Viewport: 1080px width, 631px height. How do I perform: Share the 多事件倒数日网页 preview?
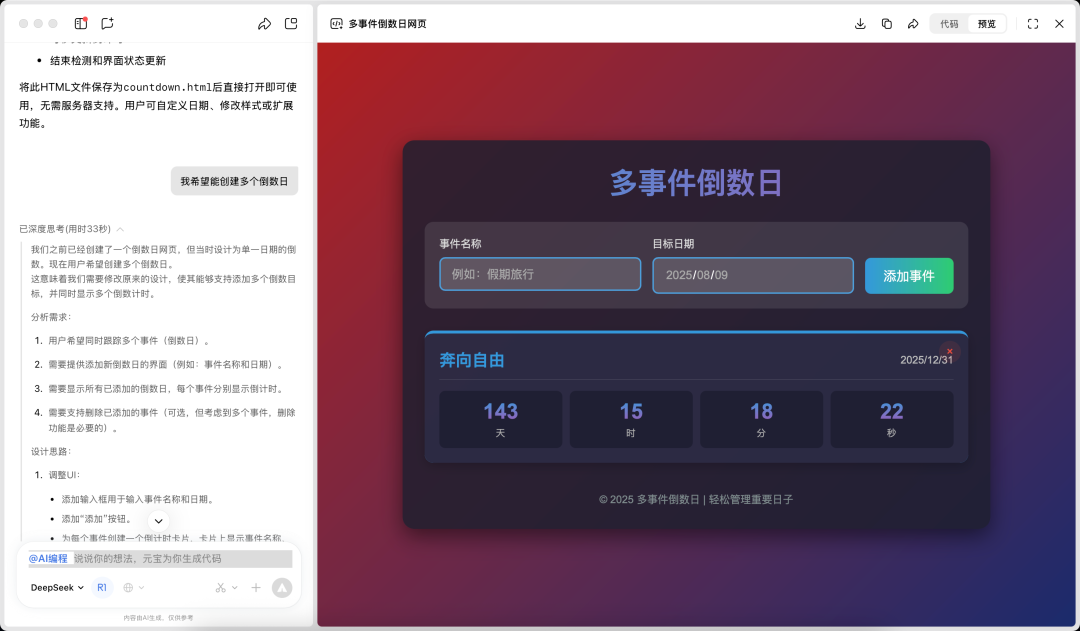[x=913, y=23]
